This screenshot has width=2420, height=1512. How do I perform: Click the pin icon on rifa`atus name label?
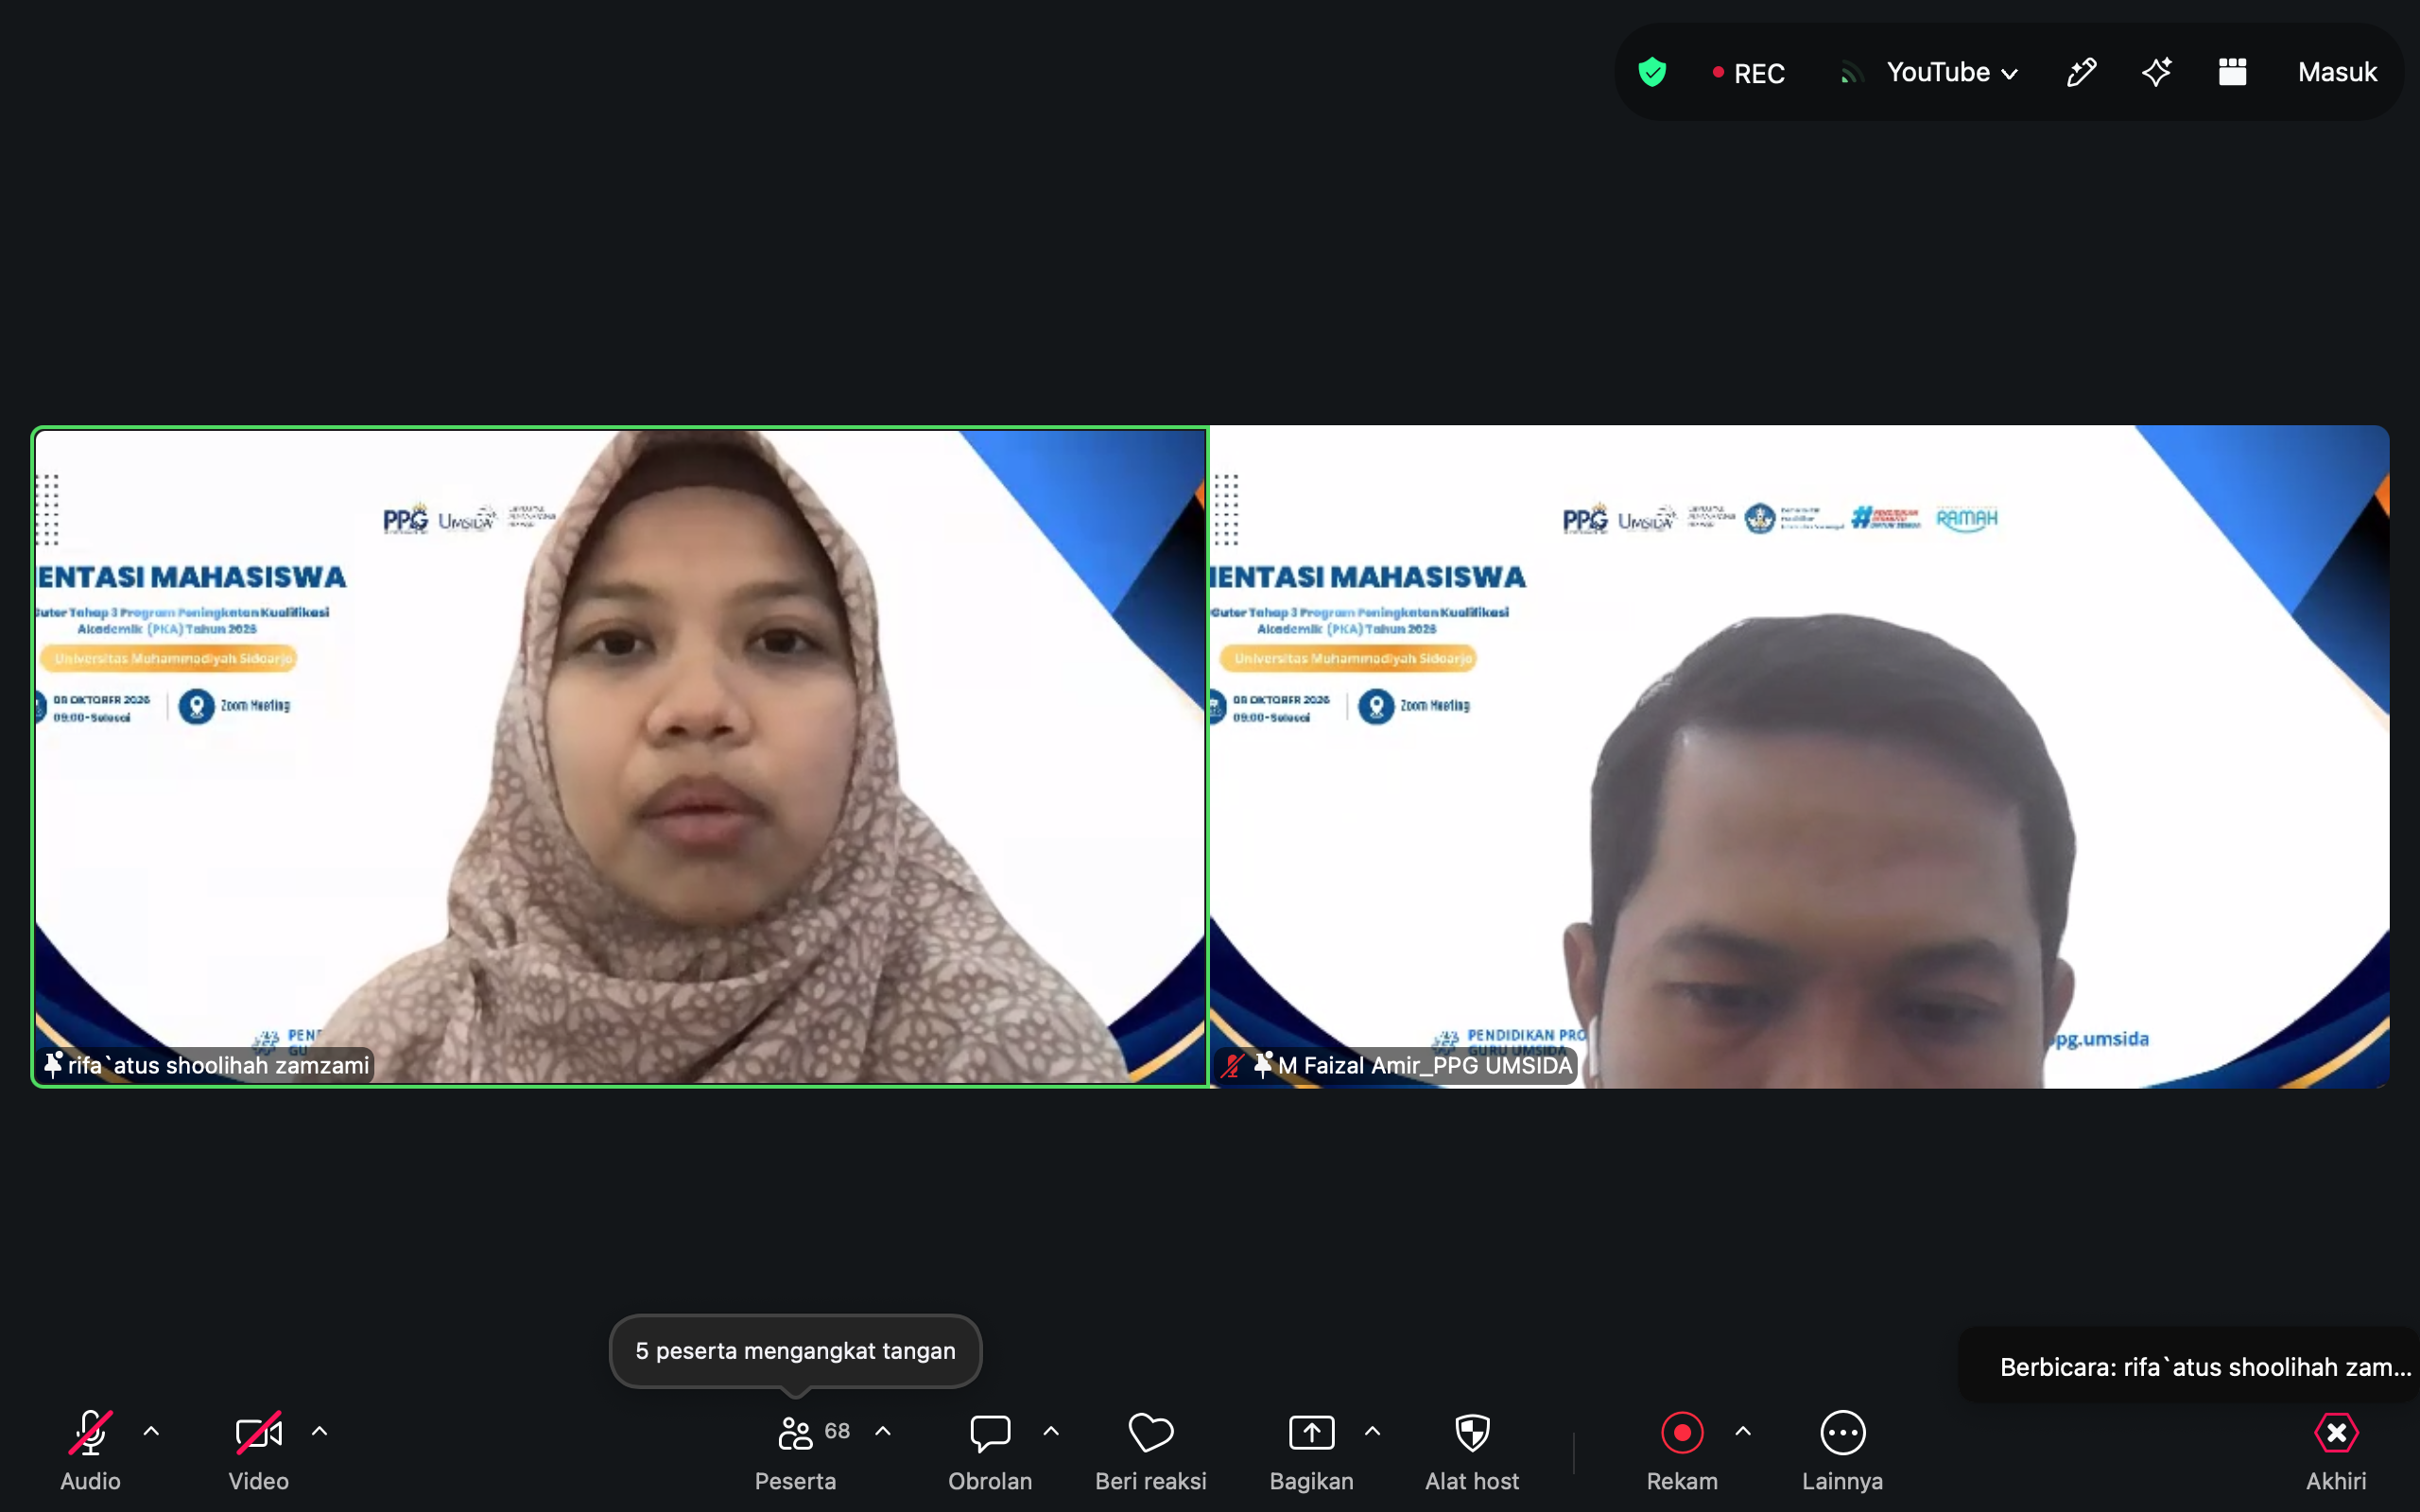coord(53,1065)
